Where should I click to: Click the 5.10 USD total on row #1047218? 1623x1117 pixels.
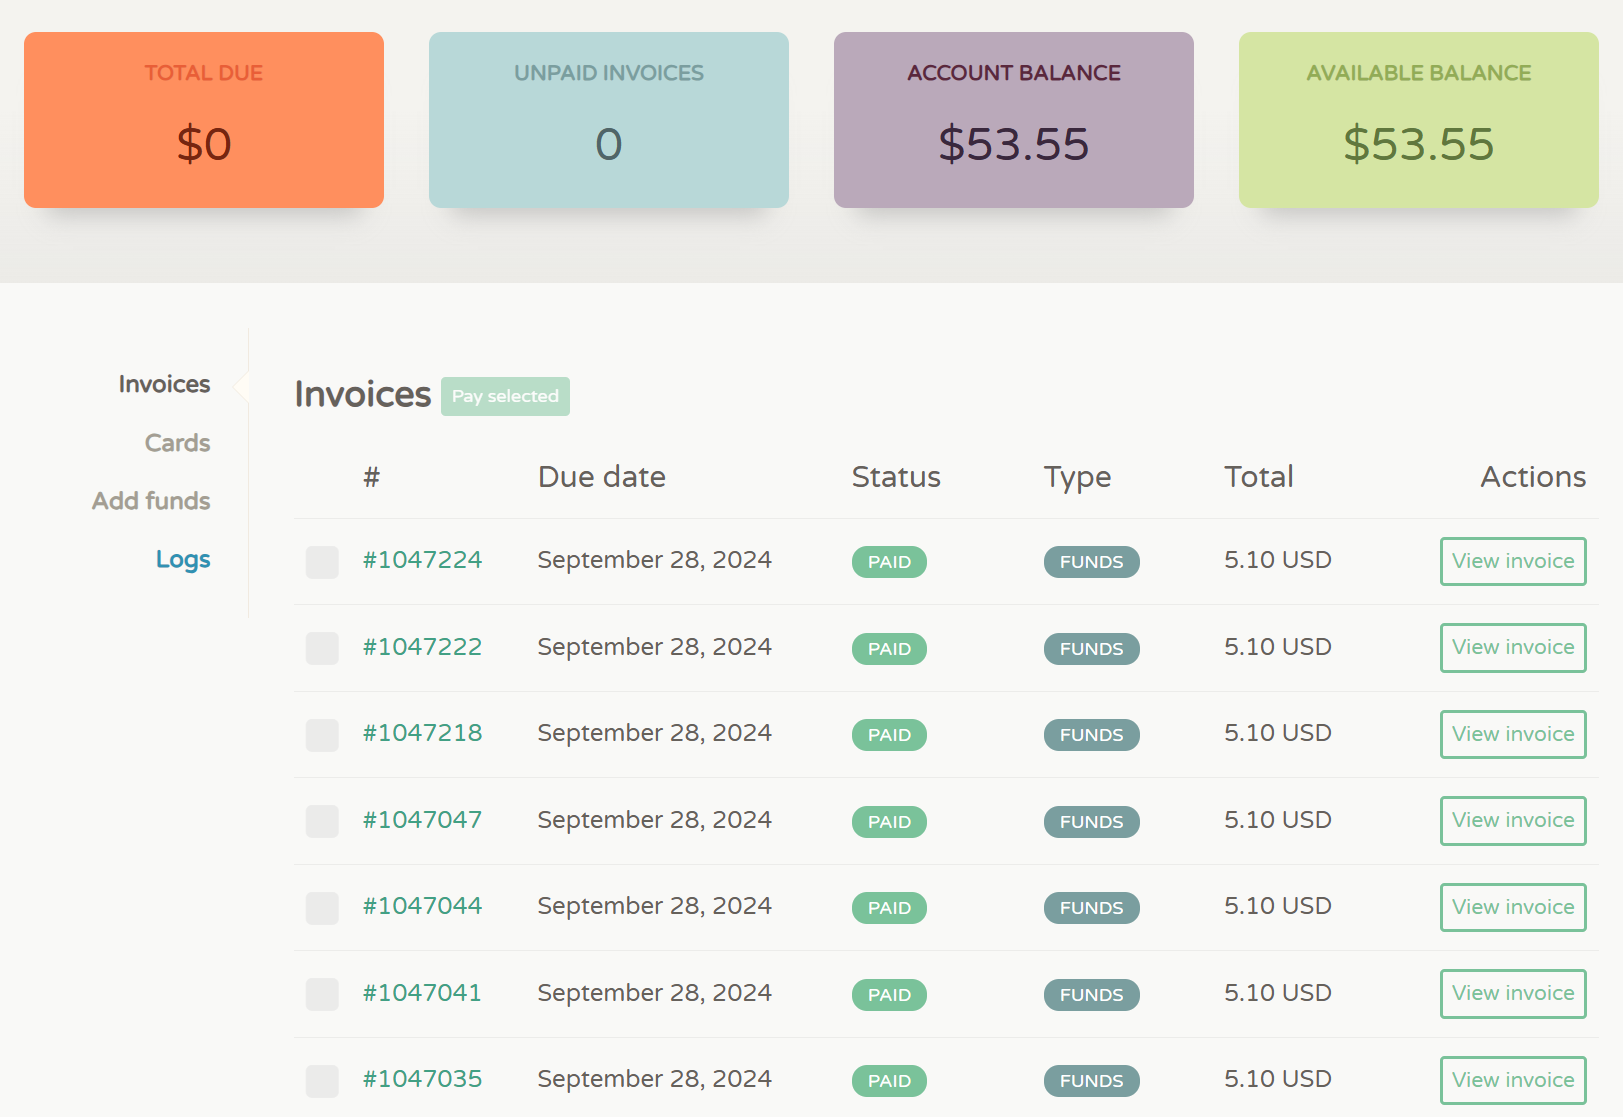click(1278, 733)
